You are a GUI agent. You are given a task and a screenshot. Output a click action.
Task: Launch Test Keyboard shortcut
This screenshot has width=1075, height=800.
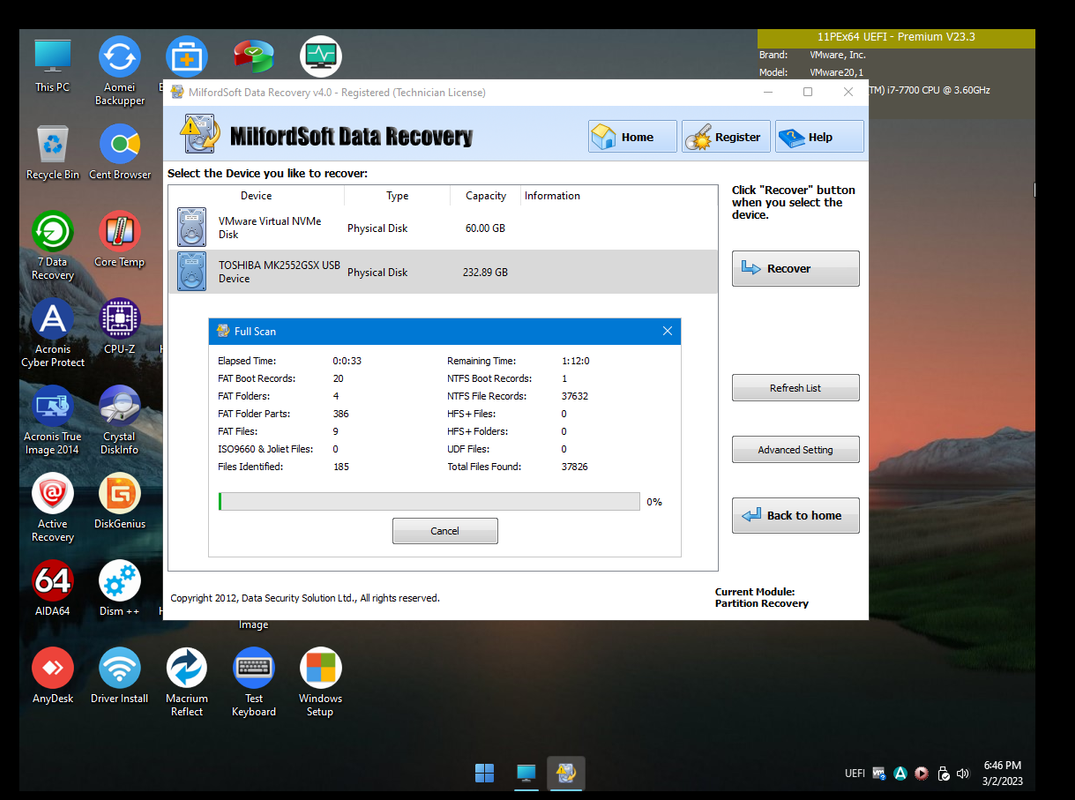[x=254, y=683]
